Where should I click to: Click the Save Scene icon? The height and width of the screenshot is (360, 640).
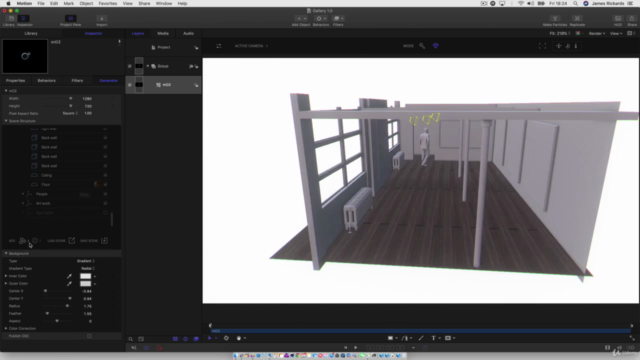[x=104, y=240]
